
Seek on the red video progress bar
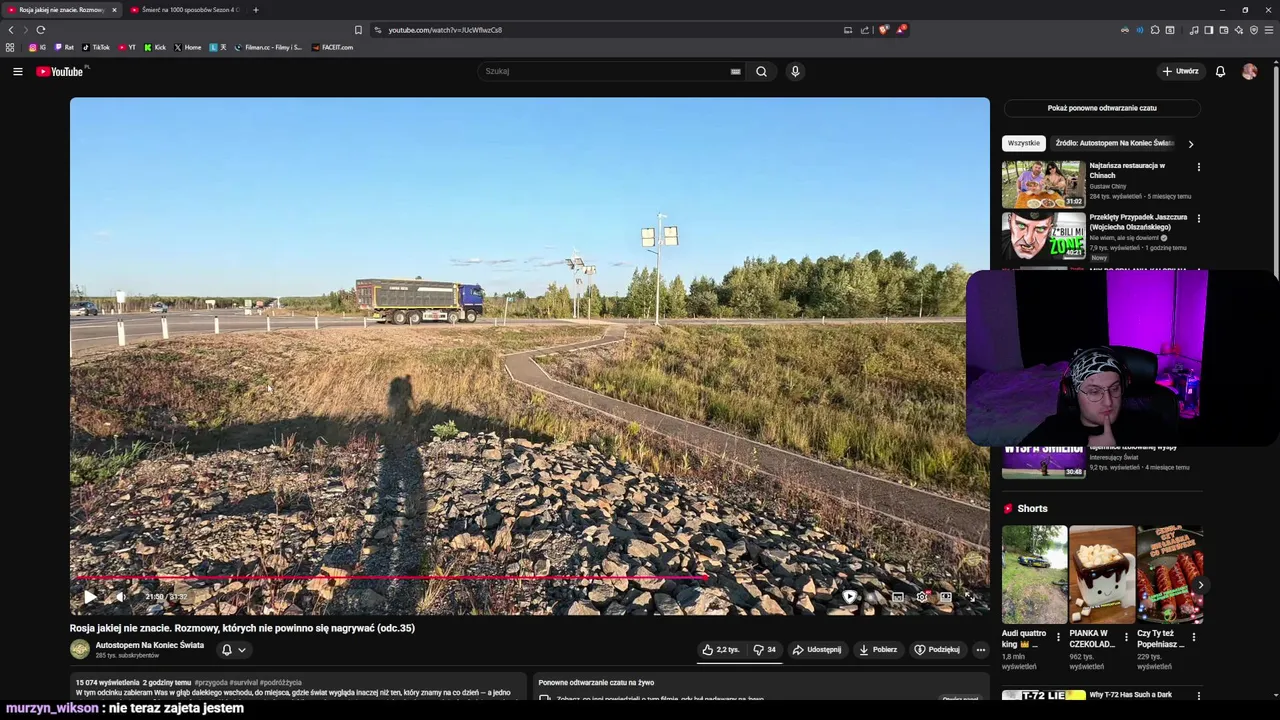click(529, 577)
